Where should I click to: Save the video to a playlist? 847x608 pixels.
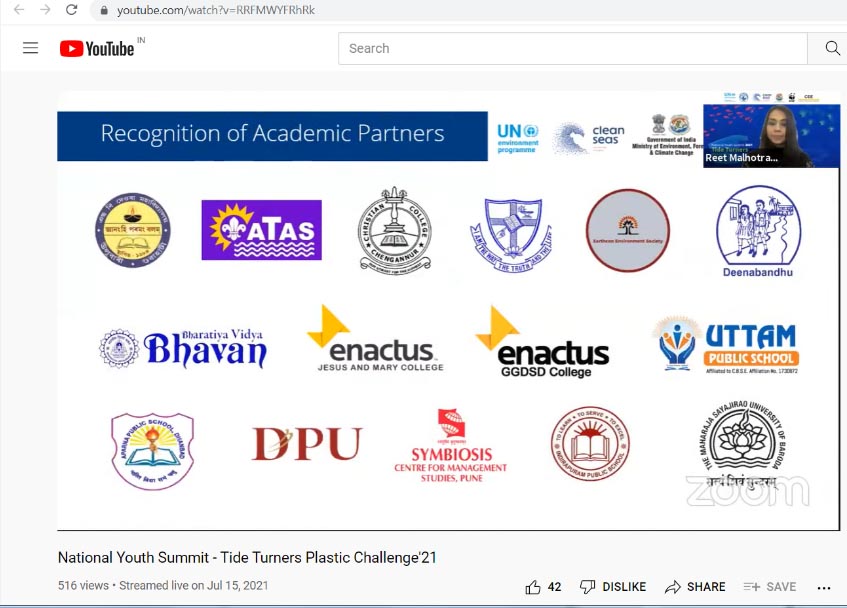(769, 587)
